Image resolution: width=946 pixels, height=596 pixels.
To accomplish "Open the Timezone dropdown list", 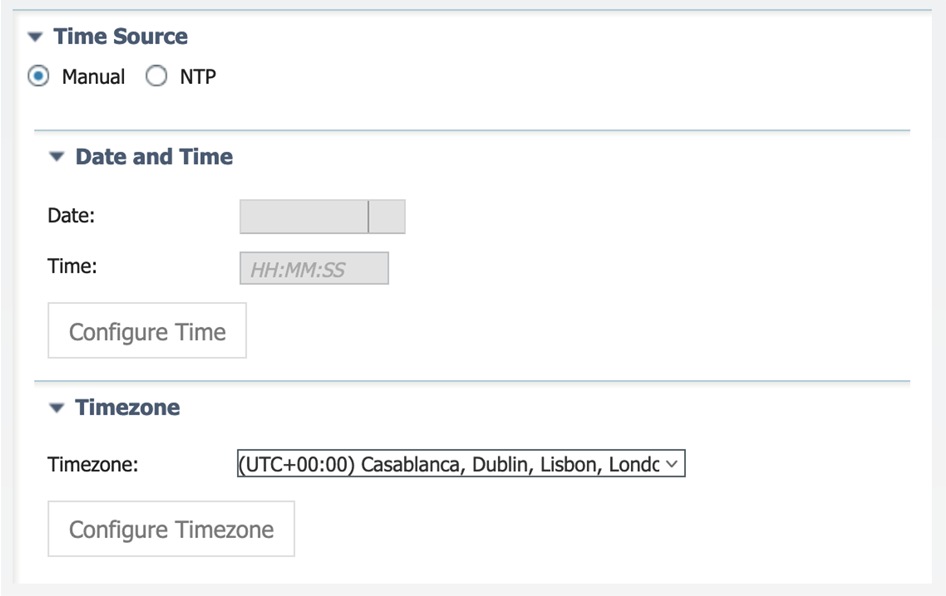I will pos(450,464).
